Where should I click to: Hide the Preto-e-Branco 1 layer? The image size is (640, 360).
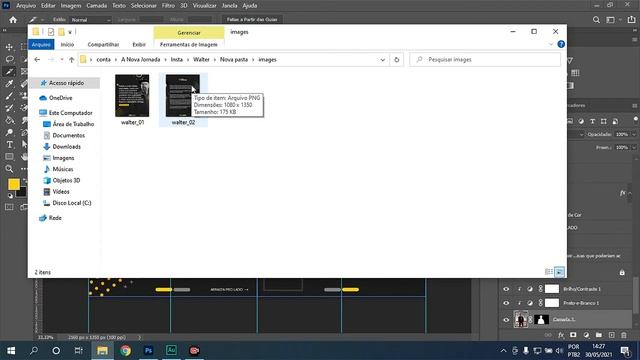pos(506,303)
